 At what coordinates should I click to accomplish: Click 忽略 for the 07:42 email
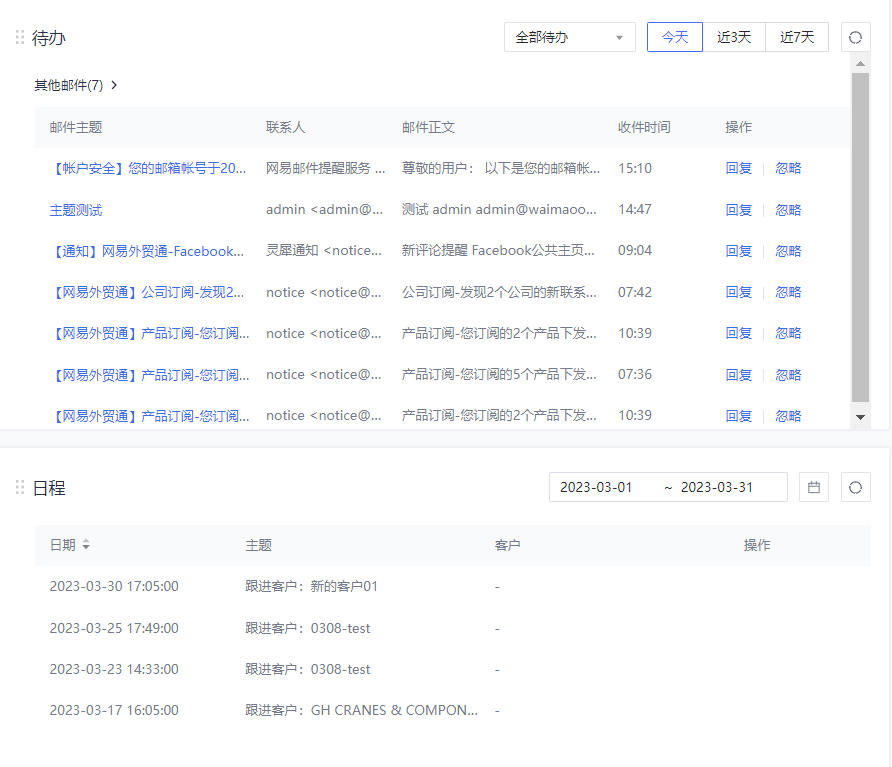point(788,292)
